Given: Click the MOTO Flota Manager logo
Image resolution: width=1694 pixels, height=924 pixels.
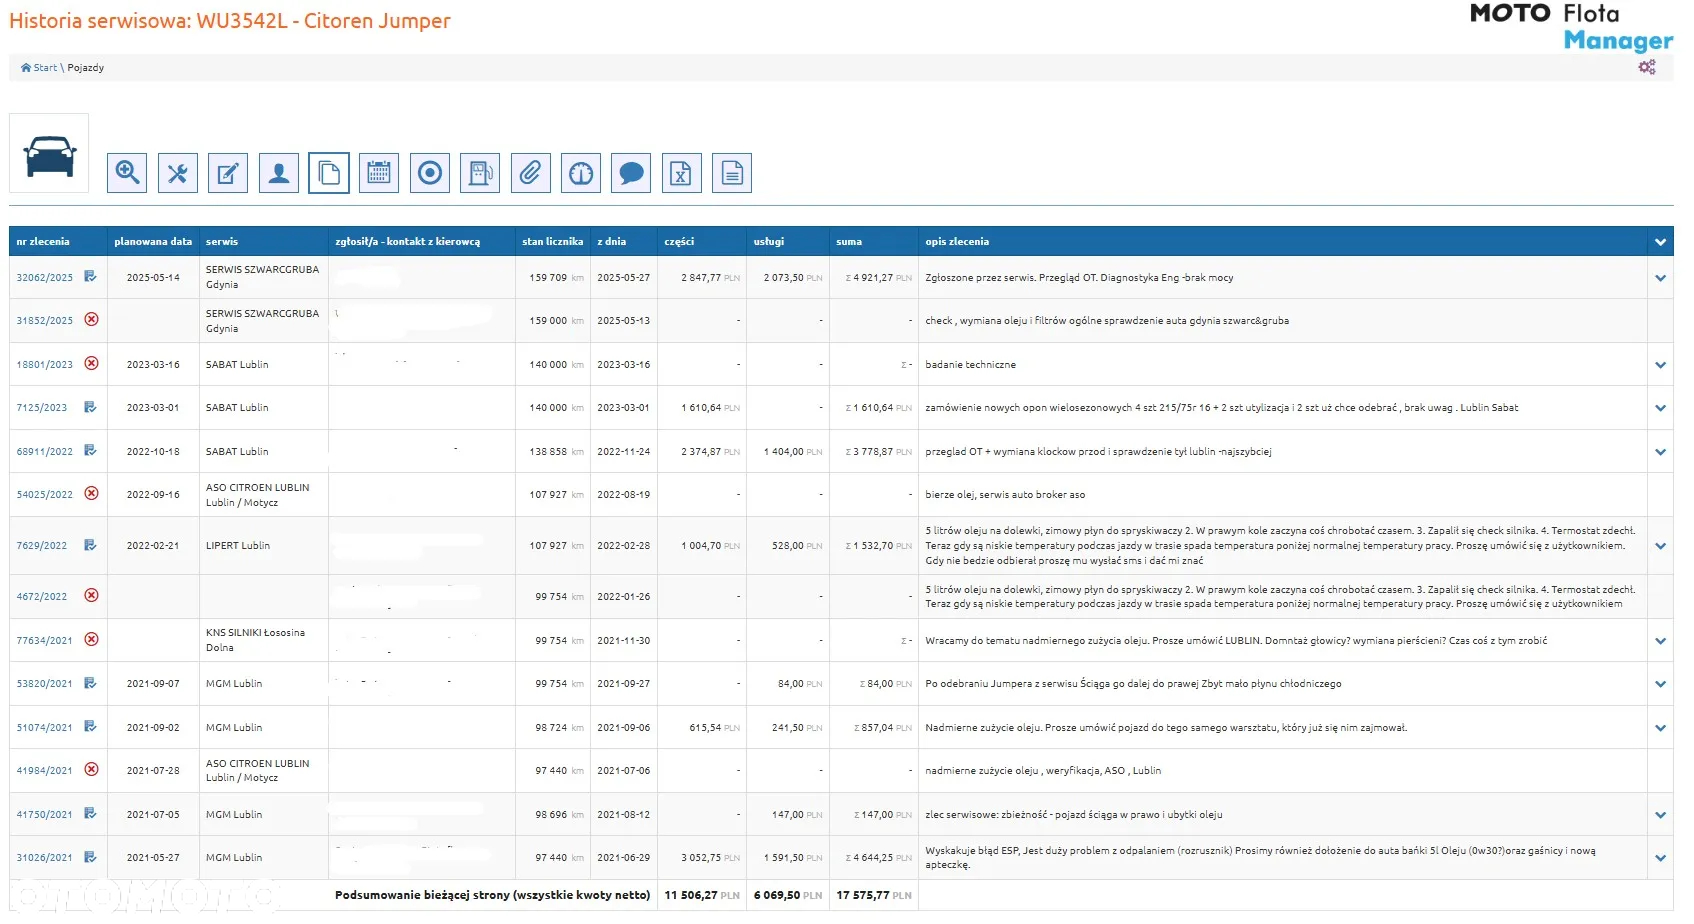Looking at the screenshot, I should pos(1571,27).
